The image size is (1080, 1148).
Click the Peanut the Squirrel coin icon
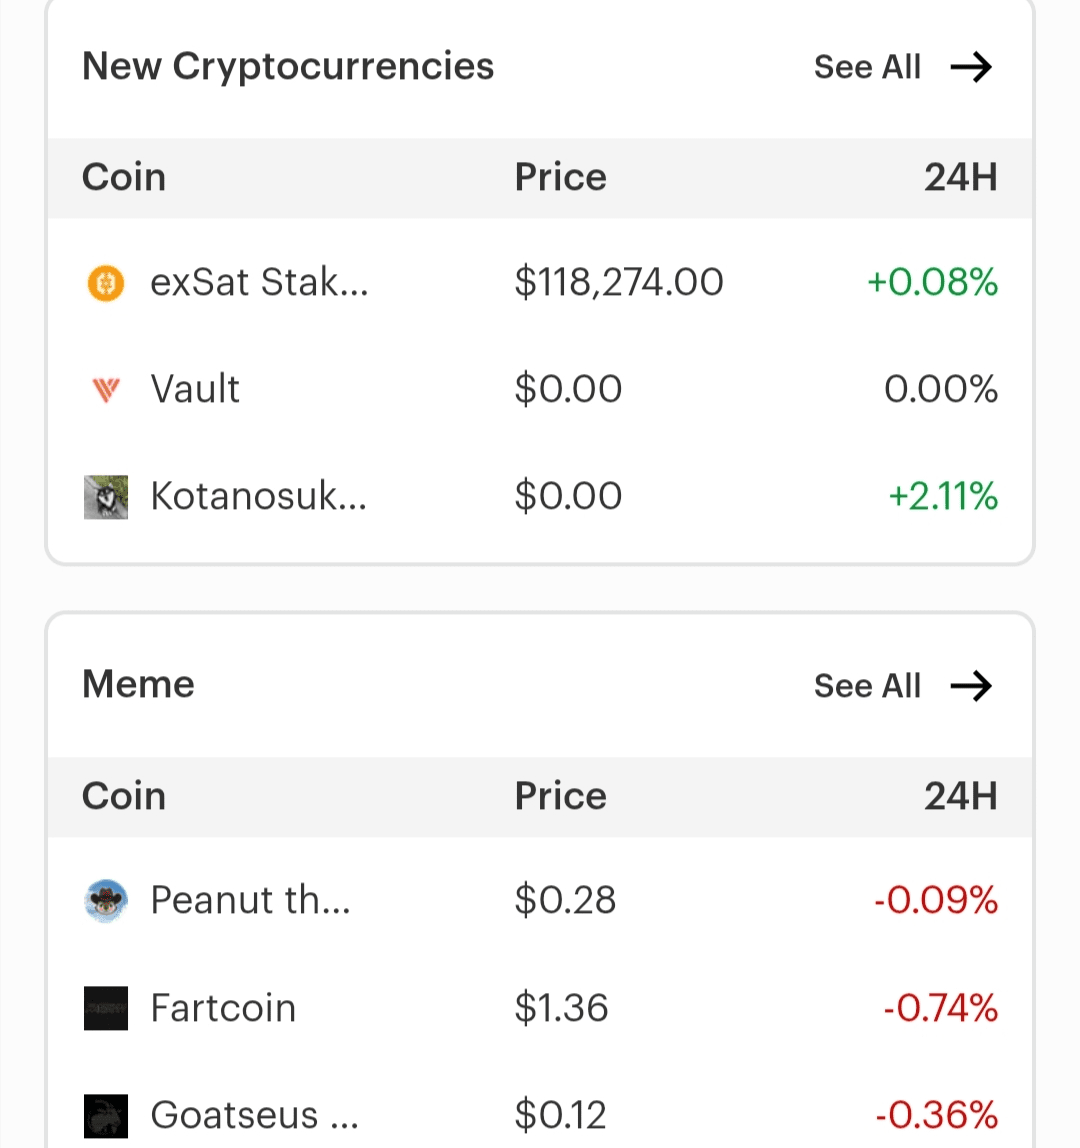tap(105, 901)
